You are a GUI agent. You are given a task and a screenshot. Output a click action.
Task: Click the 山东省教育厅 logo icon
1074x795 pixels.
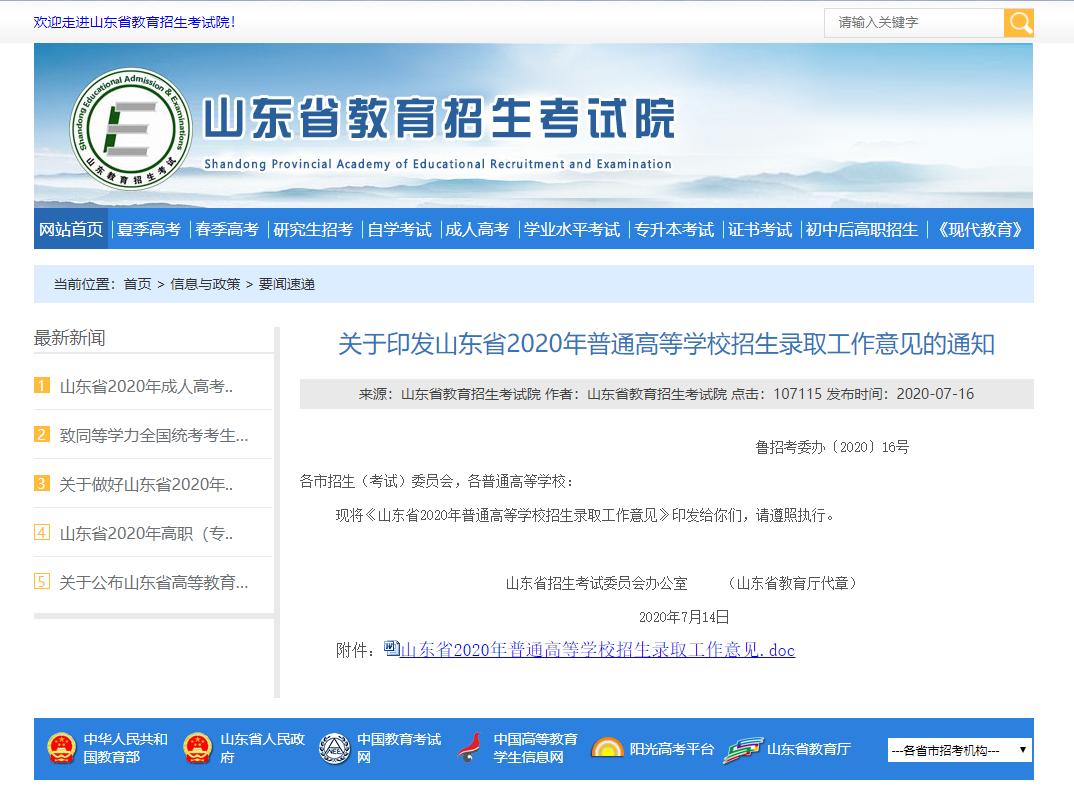point(744,749)
